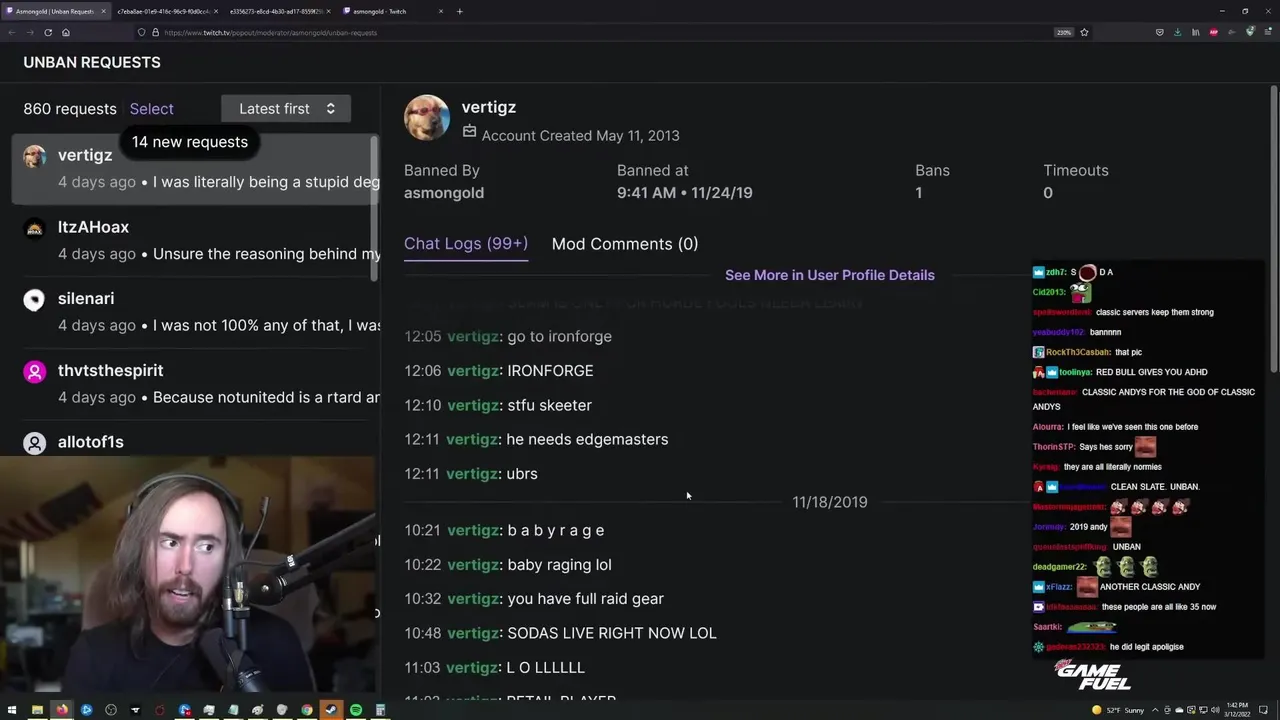Open the Spotify icon in the taskbar
This screenshot has width=1280, height=720.
[356, 710]
